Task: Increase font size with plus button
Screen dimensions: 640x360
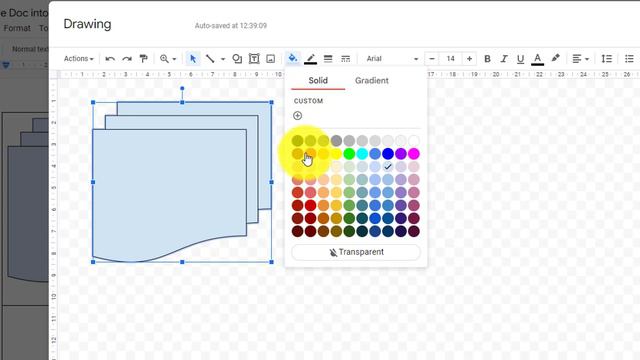Action: coord(469,59)
